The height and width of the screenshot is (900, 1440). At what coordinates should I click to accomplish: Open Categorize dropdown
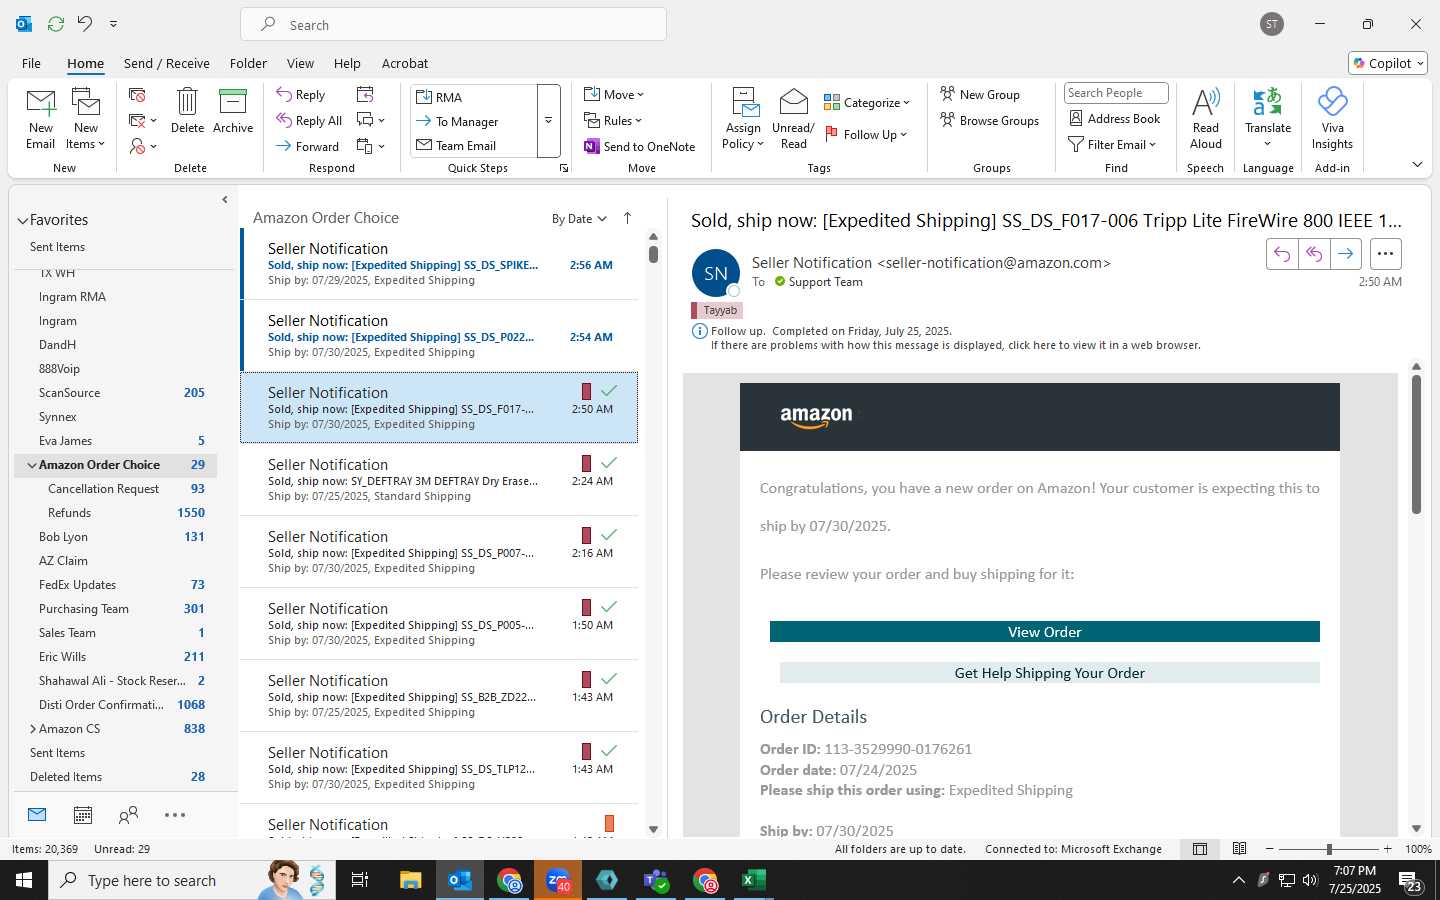[867, 102]
